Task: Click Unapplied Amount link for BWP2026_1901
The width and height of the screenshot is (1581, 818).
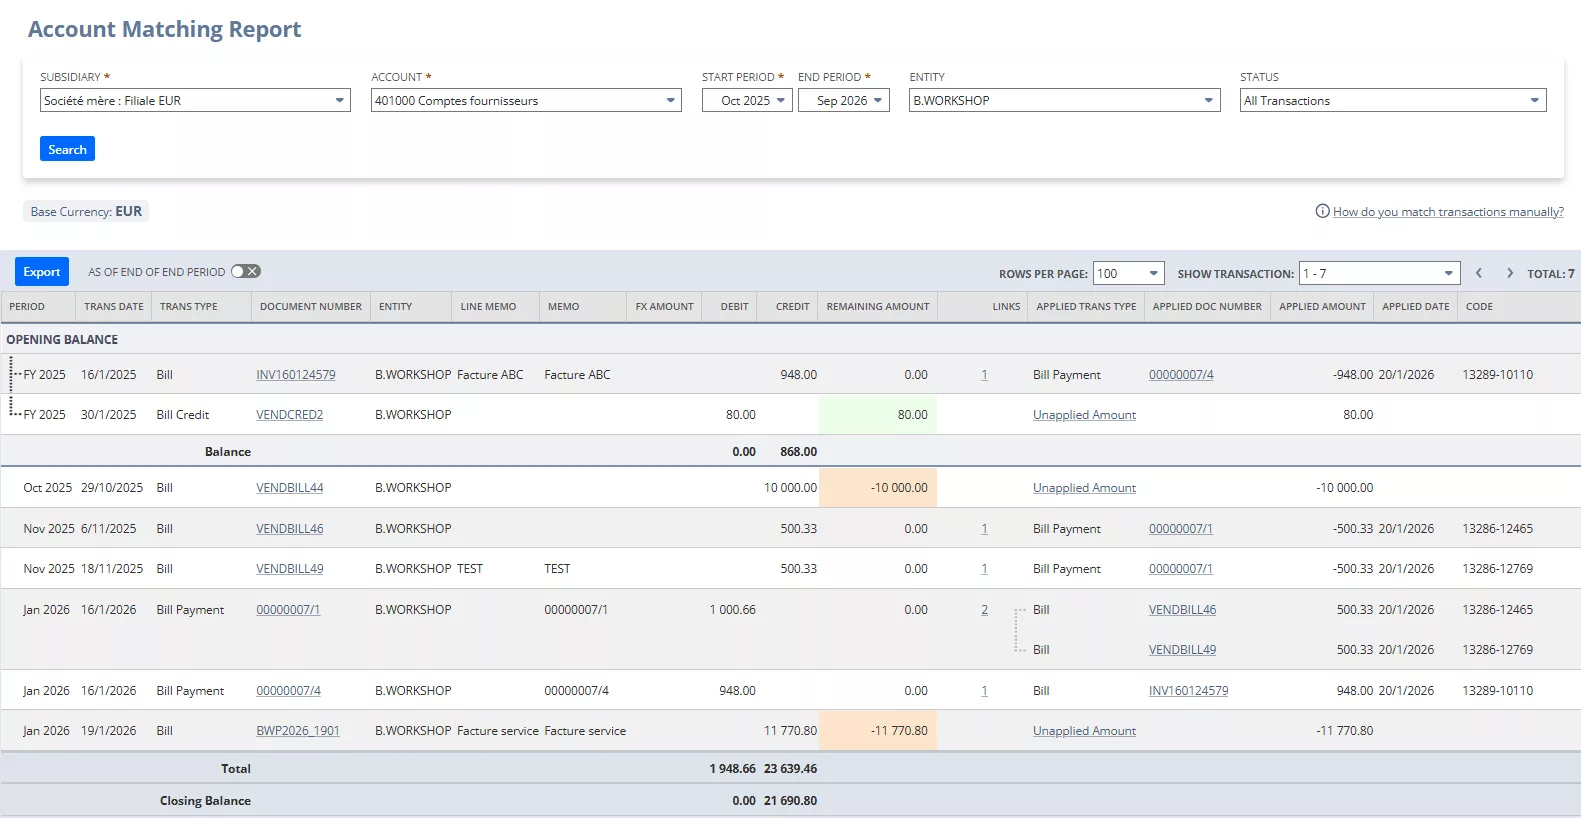Action: pos(1084,731)
